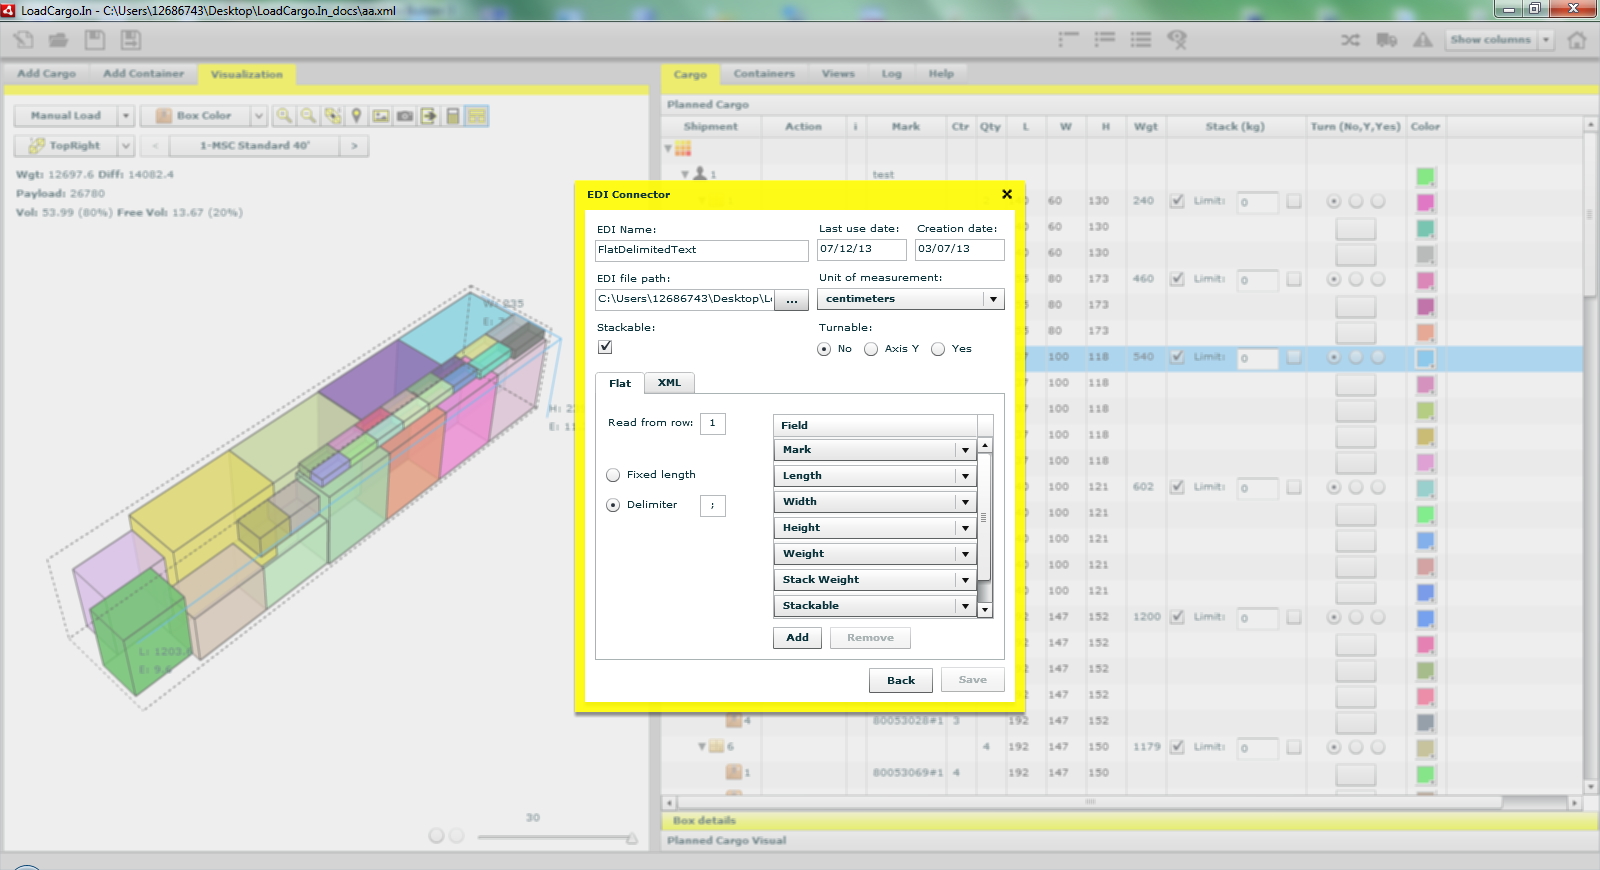Viewport: 1600px width, 870px height.
Task: Close the EDI Connector dialog
Action: 1007,194
